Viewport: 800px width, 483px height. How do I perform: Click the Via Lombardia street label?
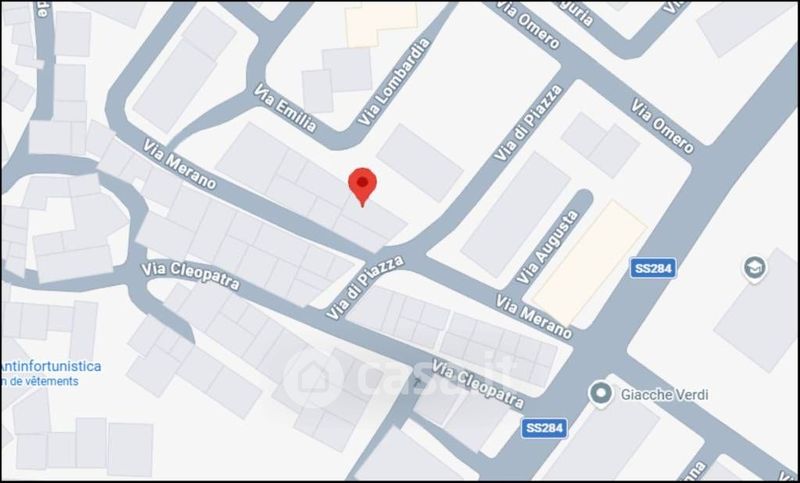click(x=394, y=81)
